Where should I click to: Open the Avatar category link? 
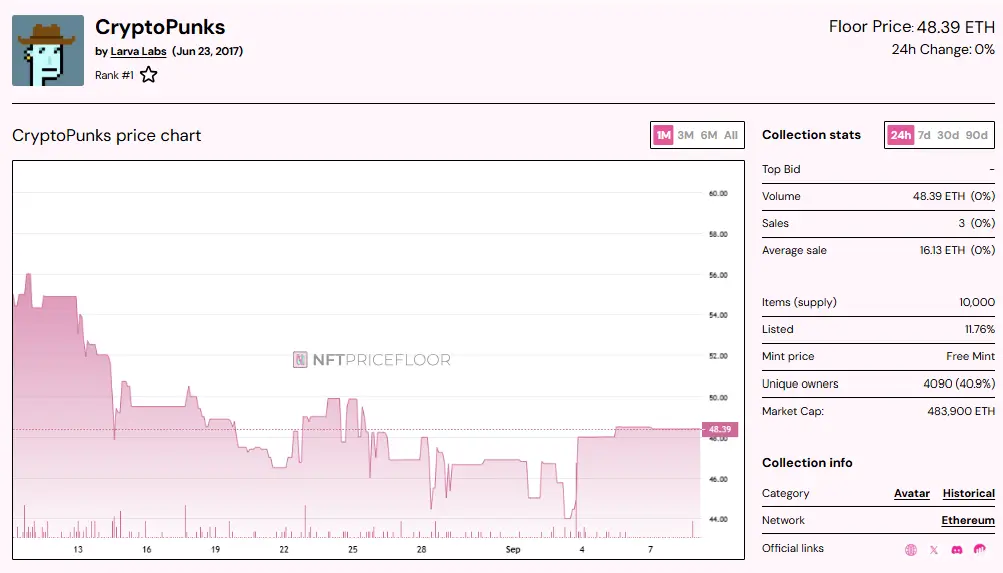tap(911, 493)
